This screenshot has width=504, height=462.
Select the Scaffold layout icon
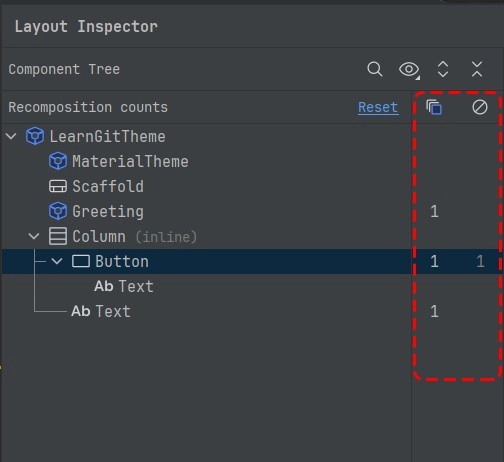(x=58, y=186)
